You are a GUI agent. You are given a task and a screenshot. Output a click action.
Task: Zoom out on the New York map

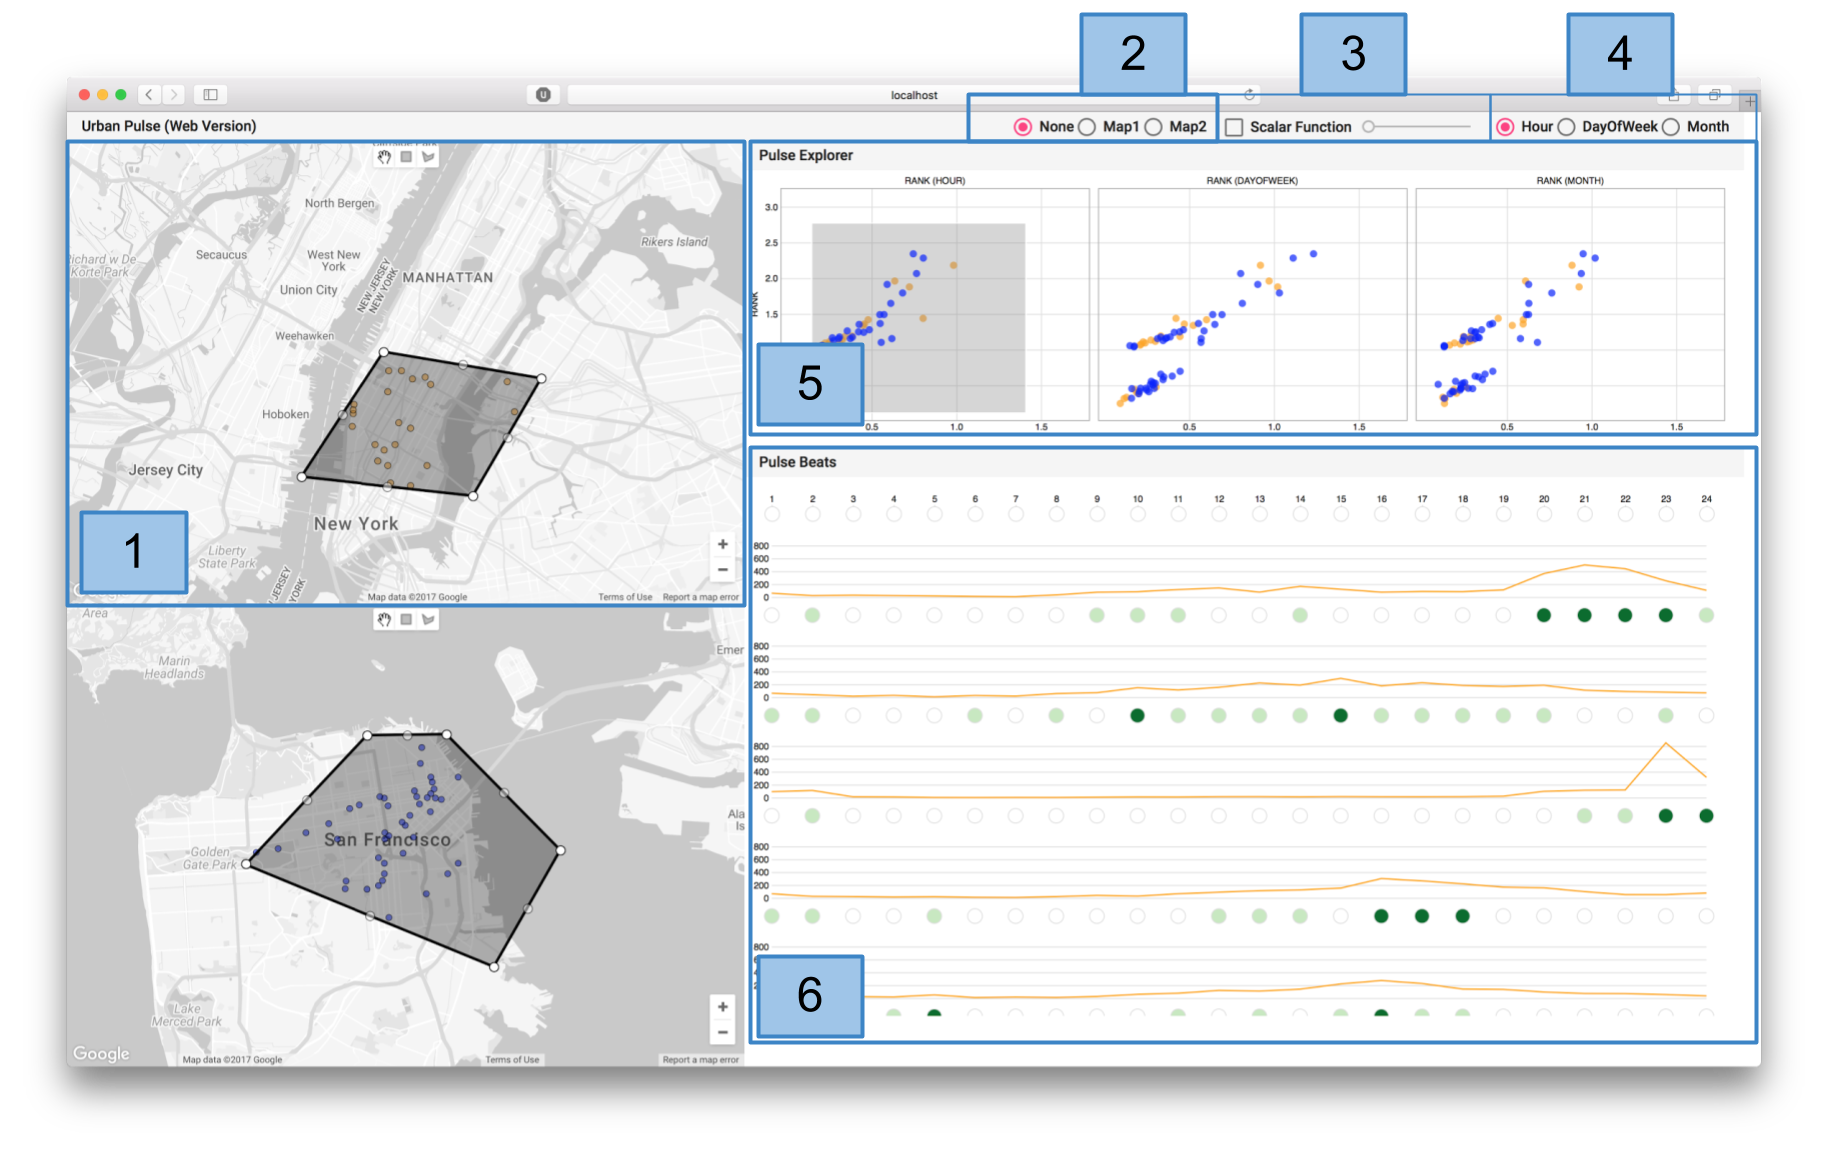(723, 570)
